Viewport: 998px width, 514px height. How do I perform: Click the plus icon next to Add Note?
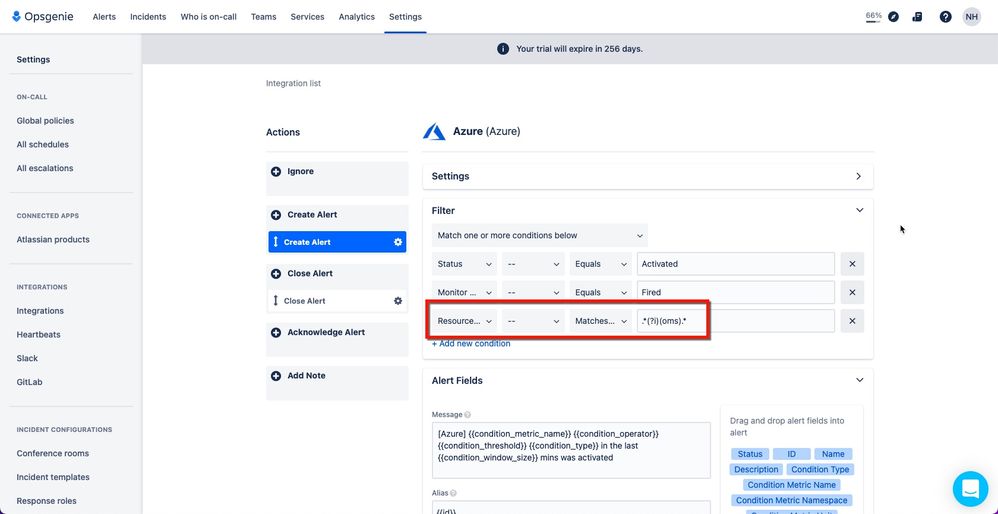tap(276, 376)
